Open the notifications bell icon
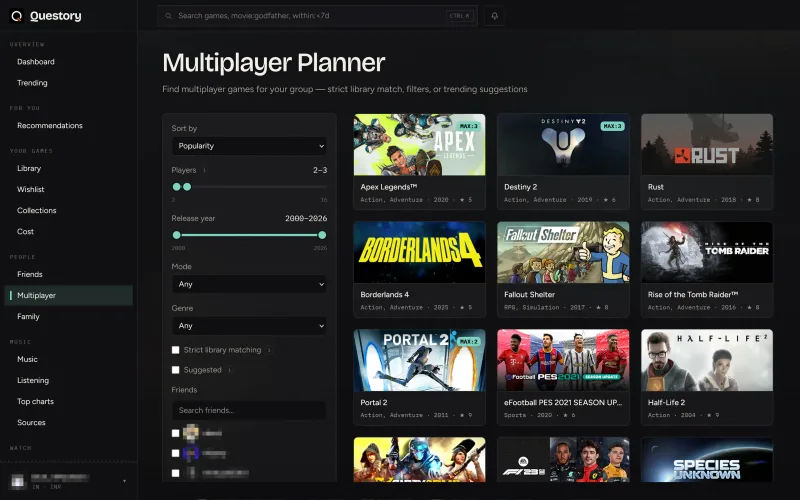Viewport: 800px width, 500px height. [494, 16]
